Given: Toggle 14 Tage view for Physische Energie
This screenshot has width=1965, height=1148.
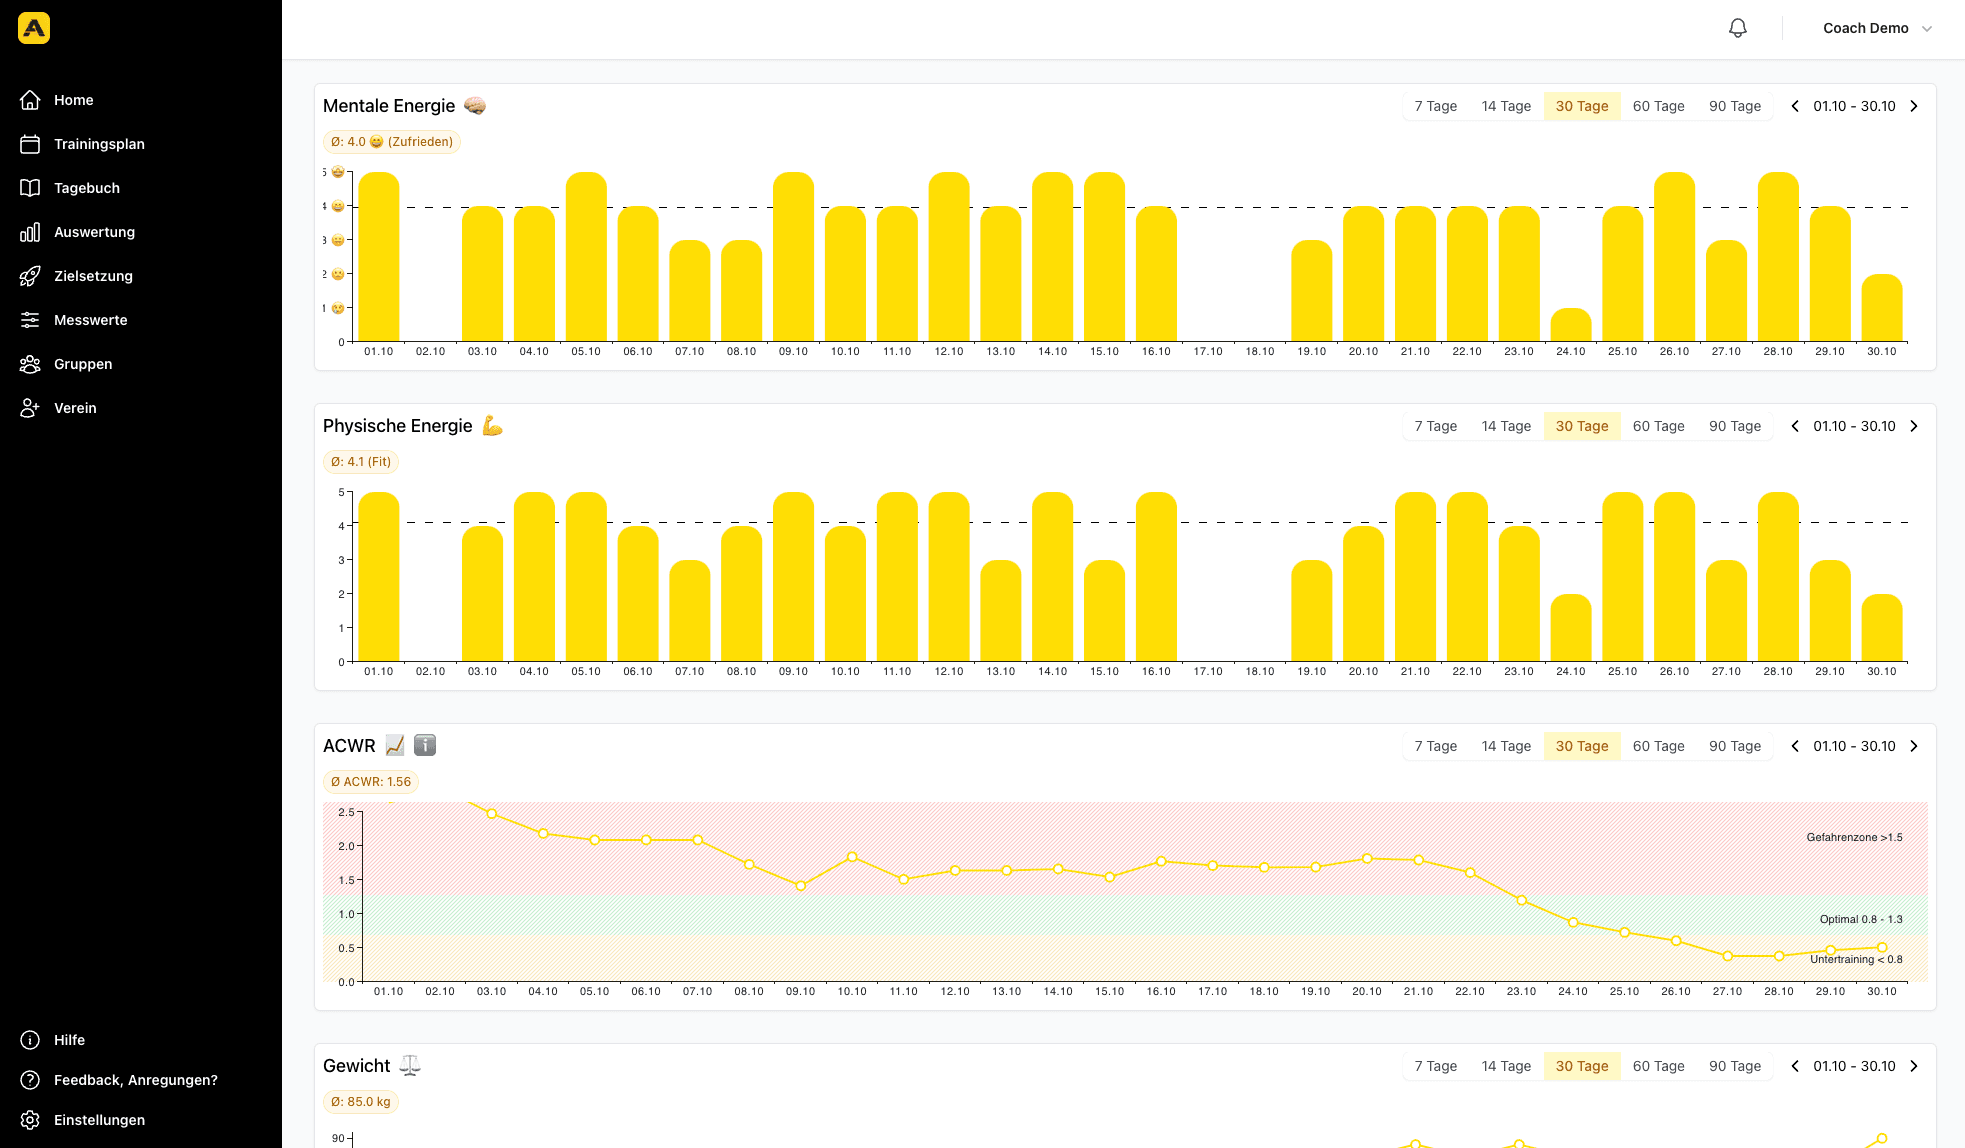Looking at the screenshot, I should click(1506, 426).
